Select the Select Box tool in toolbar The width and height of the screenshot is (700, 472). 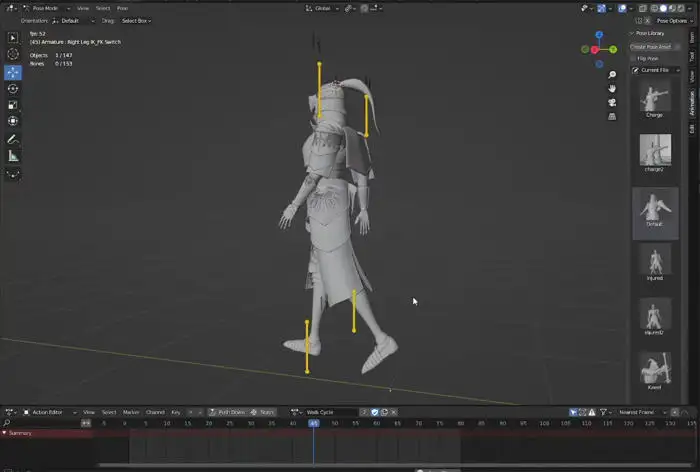13,38
